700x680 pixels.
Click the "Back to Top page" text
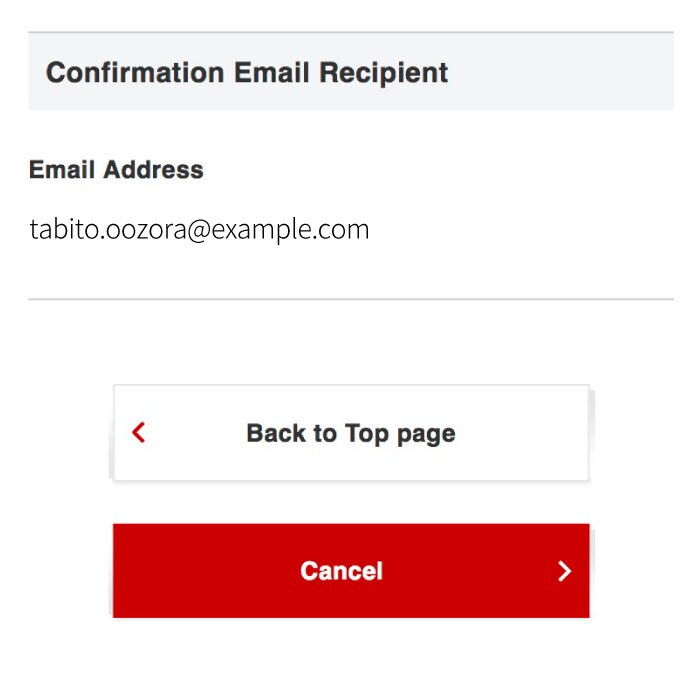[350, 433]
